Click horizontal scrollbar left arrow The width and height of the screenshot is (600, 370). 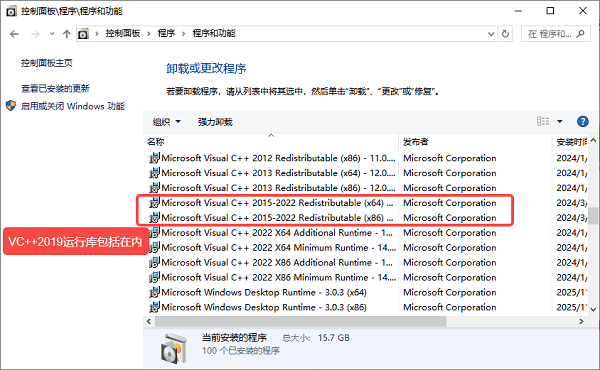(x=149, y=321)
